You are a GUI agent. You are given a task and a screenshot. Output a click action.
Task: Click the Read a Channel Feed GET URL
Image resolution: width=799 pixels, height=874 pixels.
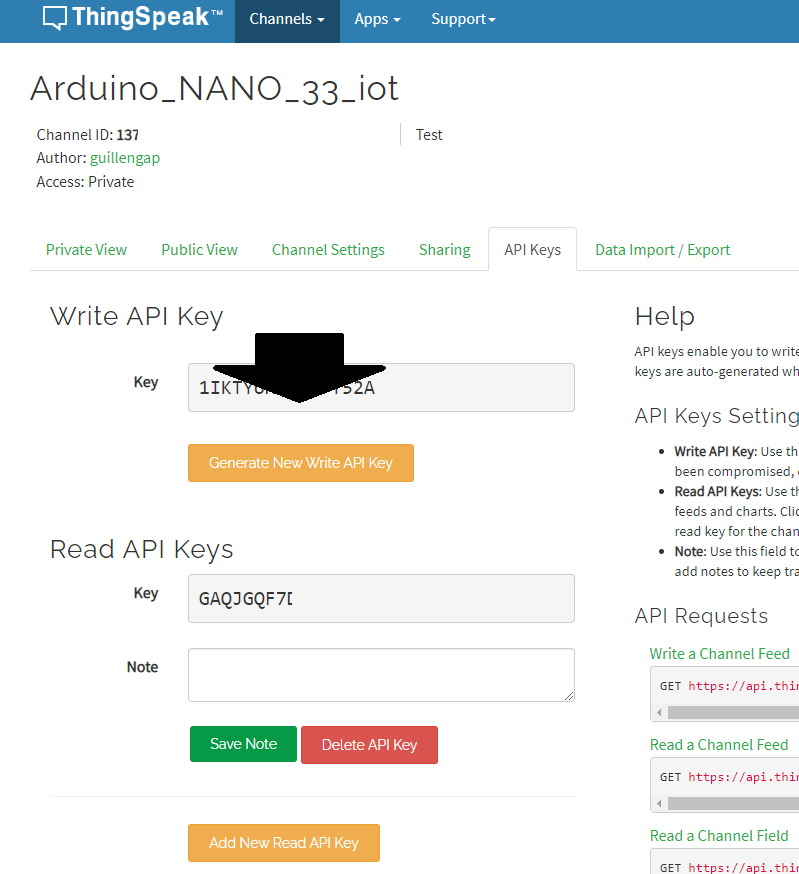pos(743,778)
